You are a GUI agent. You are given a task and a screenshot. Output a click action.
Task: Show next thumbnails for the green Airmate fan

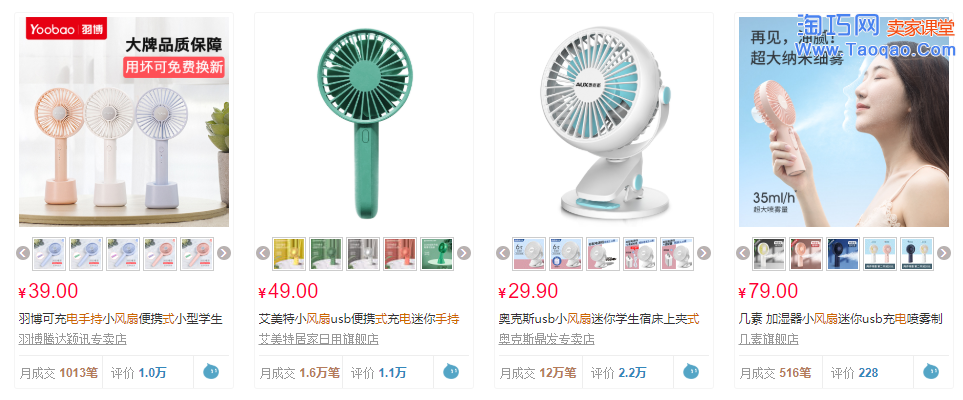click(x=464, y=253)
